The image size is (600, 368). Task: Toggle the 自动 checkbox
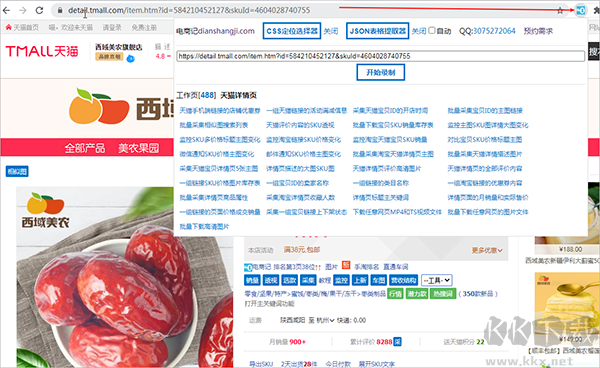[x=432, y=31]
